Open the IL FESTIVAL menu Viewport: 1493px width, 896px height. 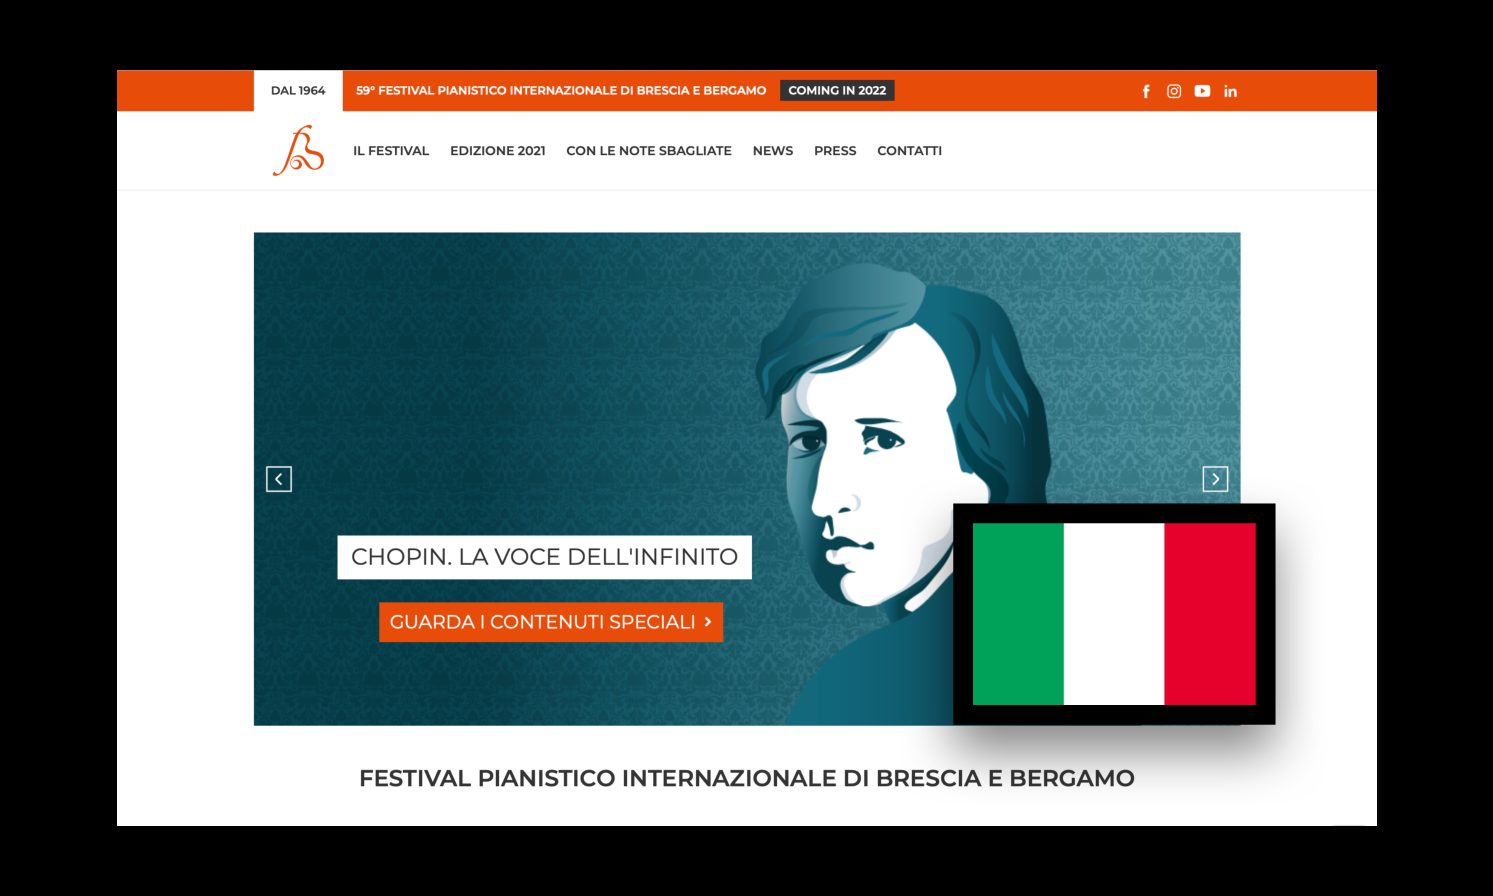click(391, 151)
